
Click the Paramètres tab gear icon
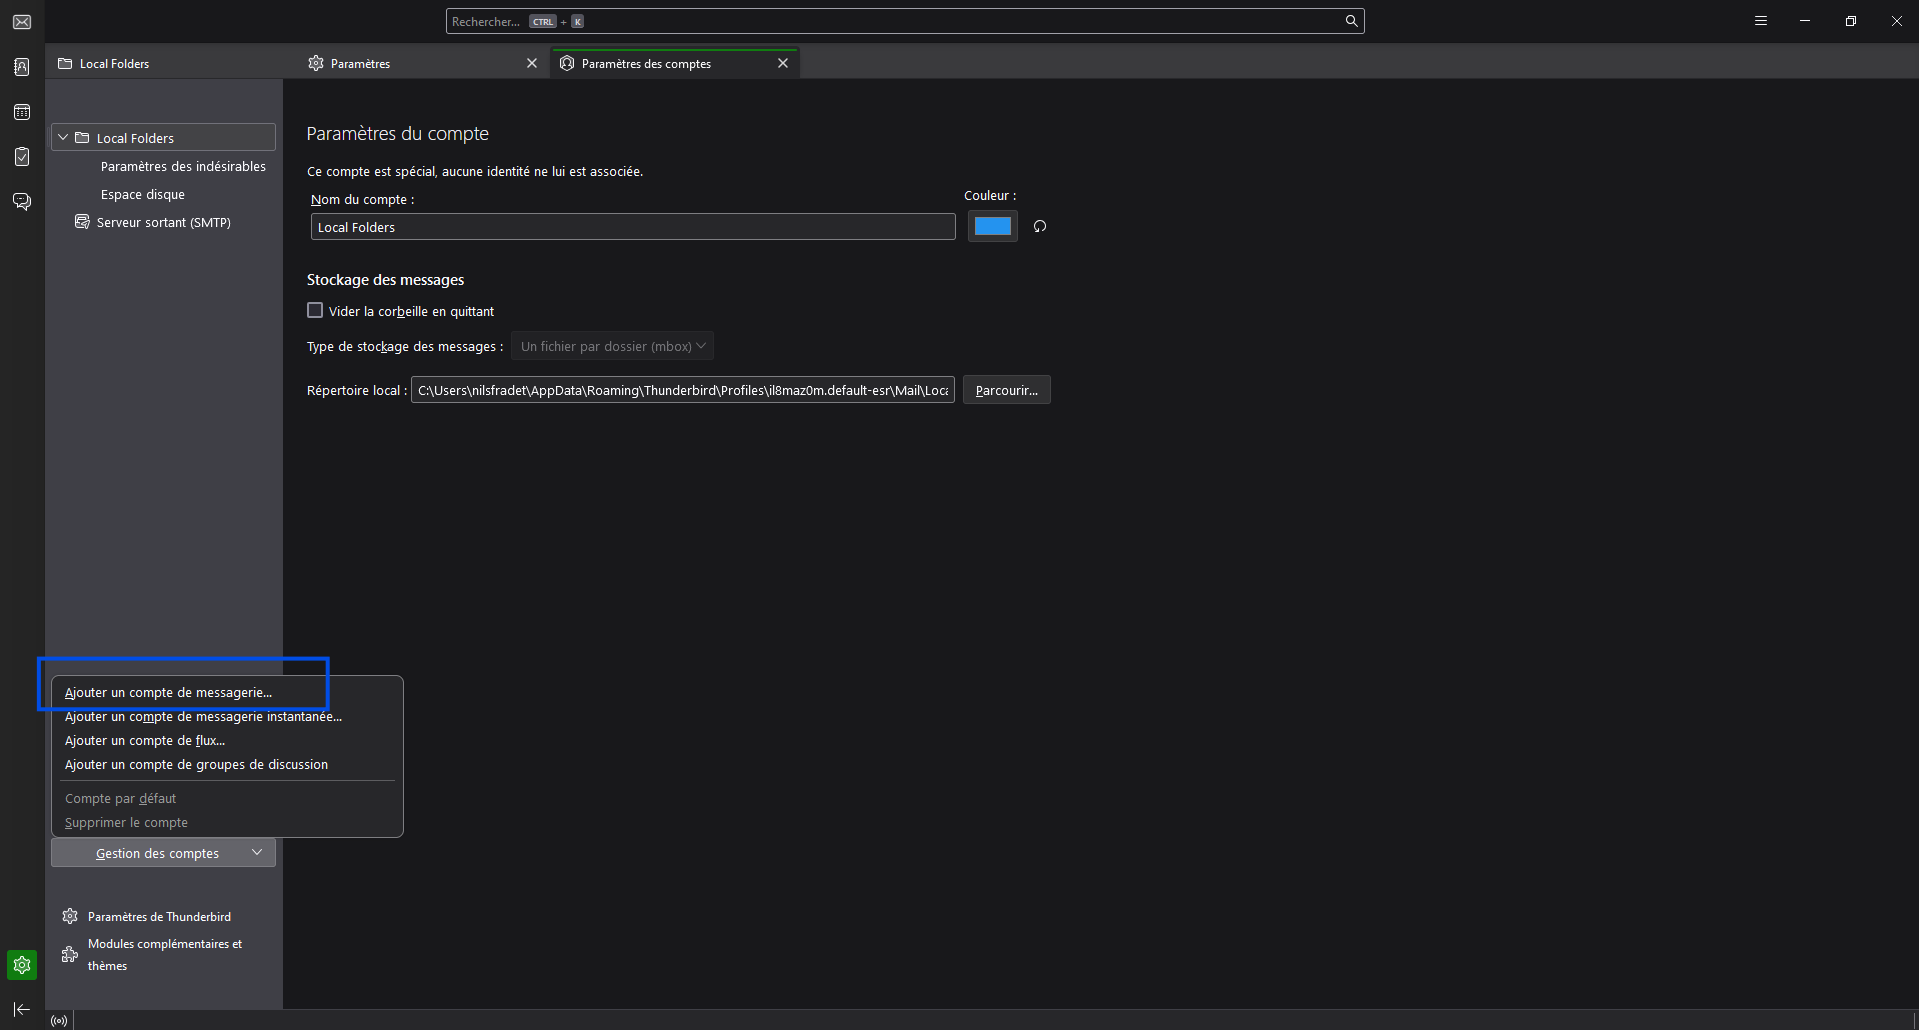coord(316,63)
